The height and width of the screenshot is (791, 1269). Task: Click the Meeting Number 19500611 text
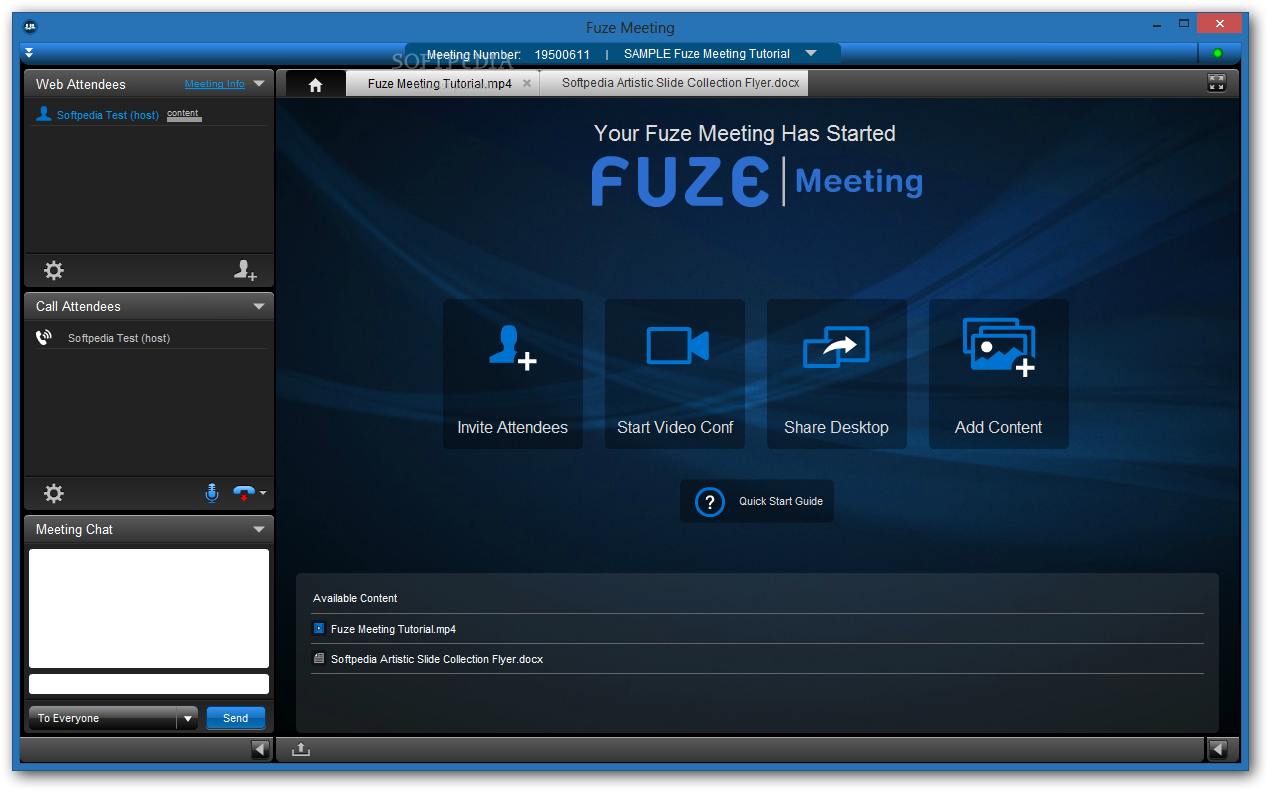(508, 54)
